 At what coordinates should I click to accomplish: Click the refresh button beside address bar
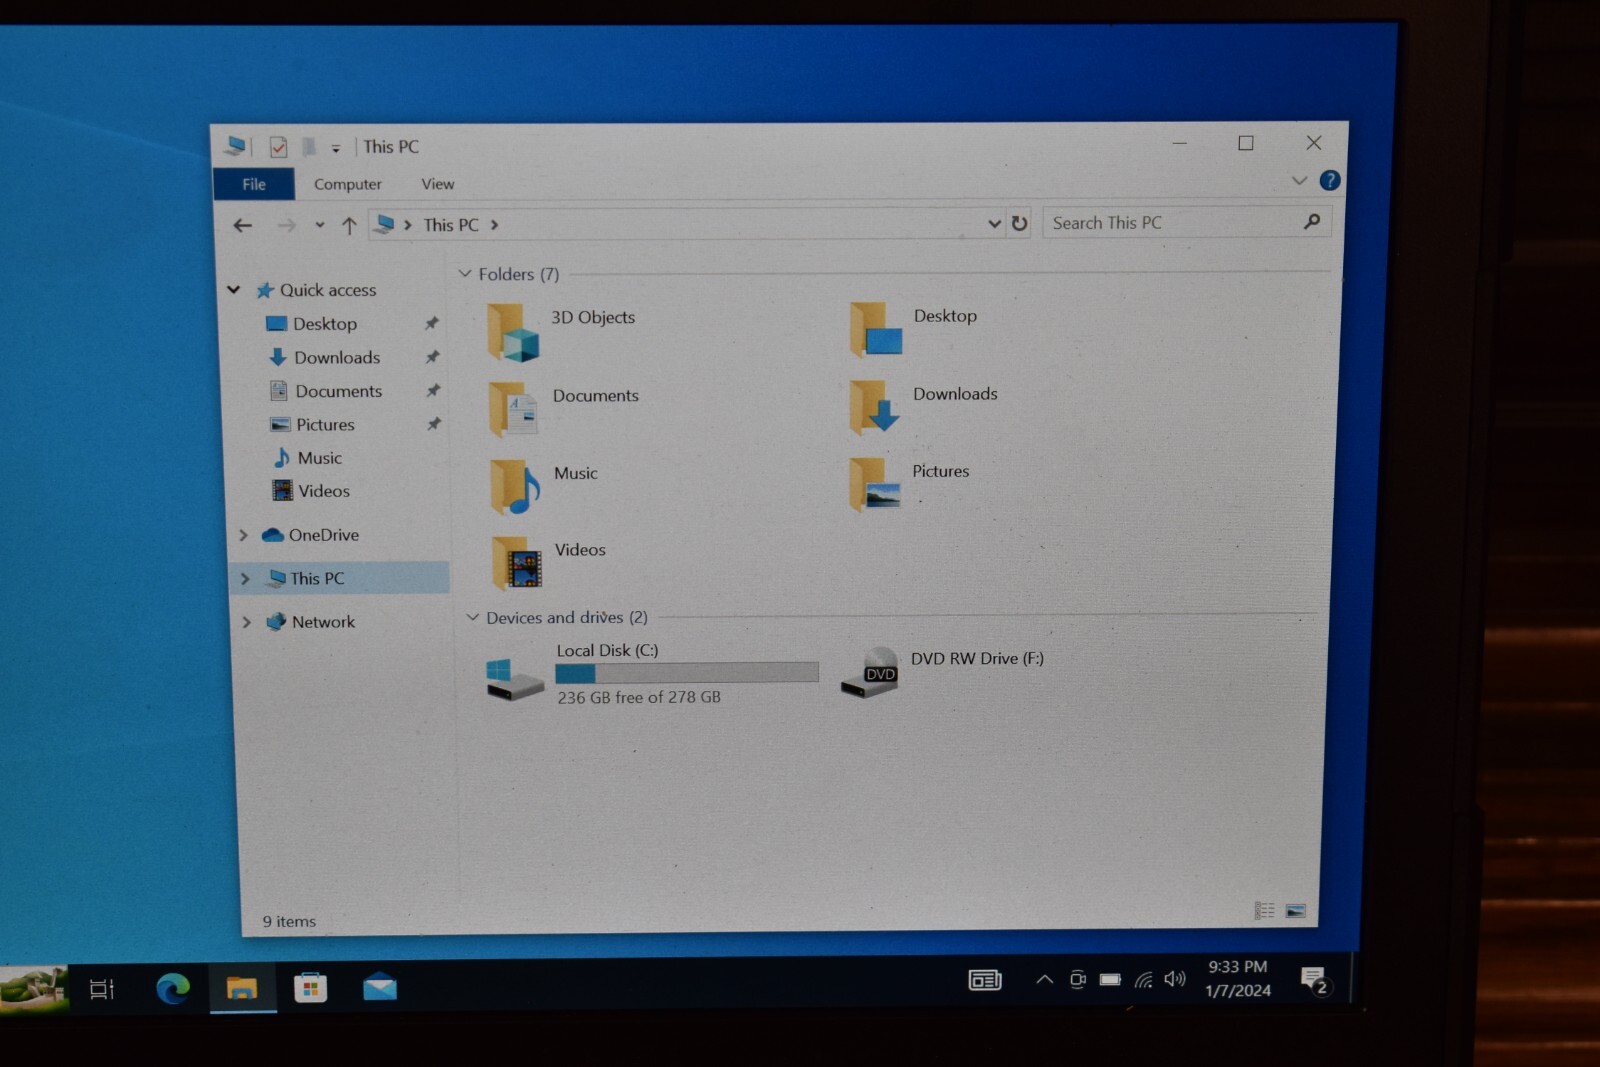pos(1019,223)
